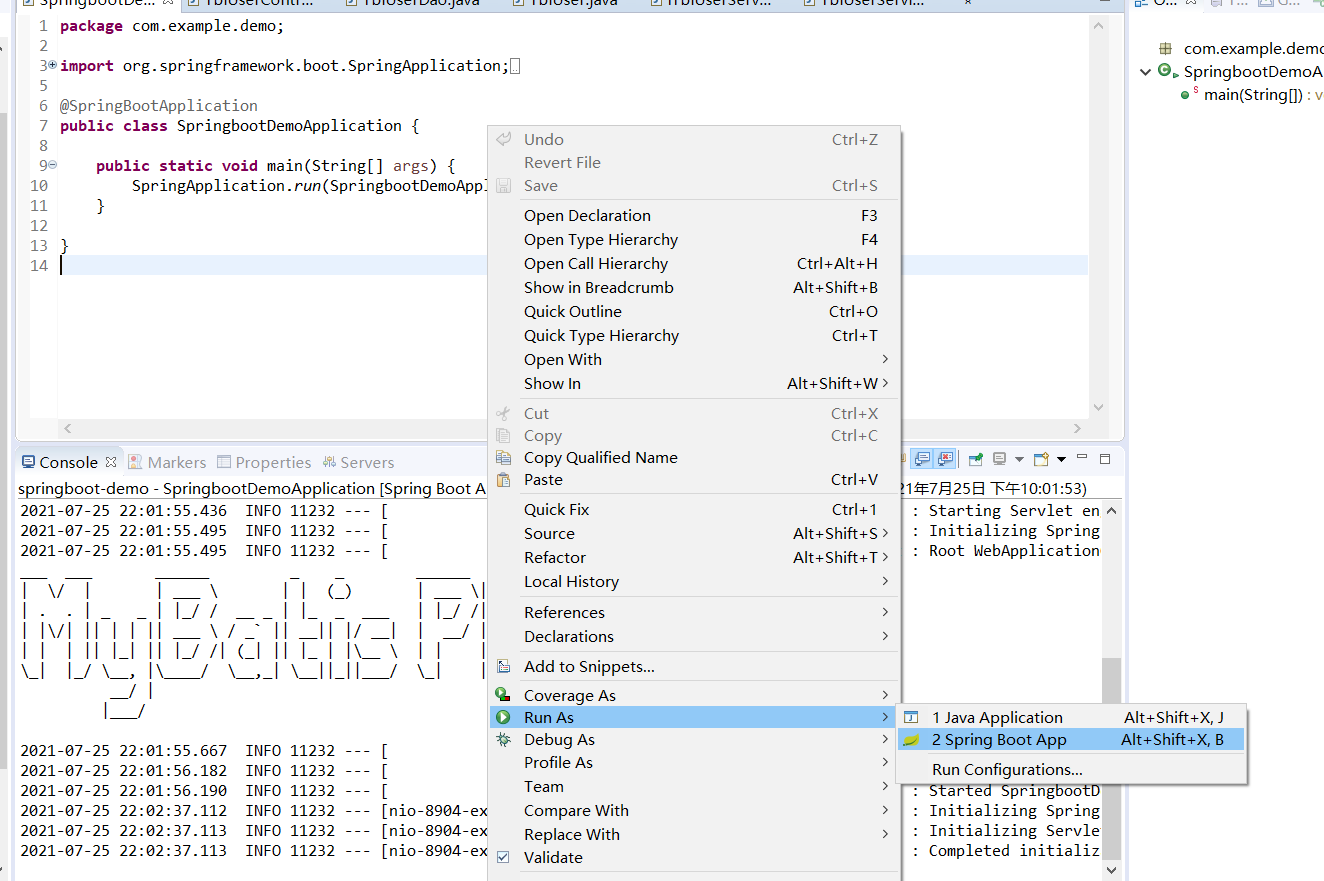Viewport: 1324px width, 881px height.
Task: Click the Markers view icon
Action: [135, 462]
